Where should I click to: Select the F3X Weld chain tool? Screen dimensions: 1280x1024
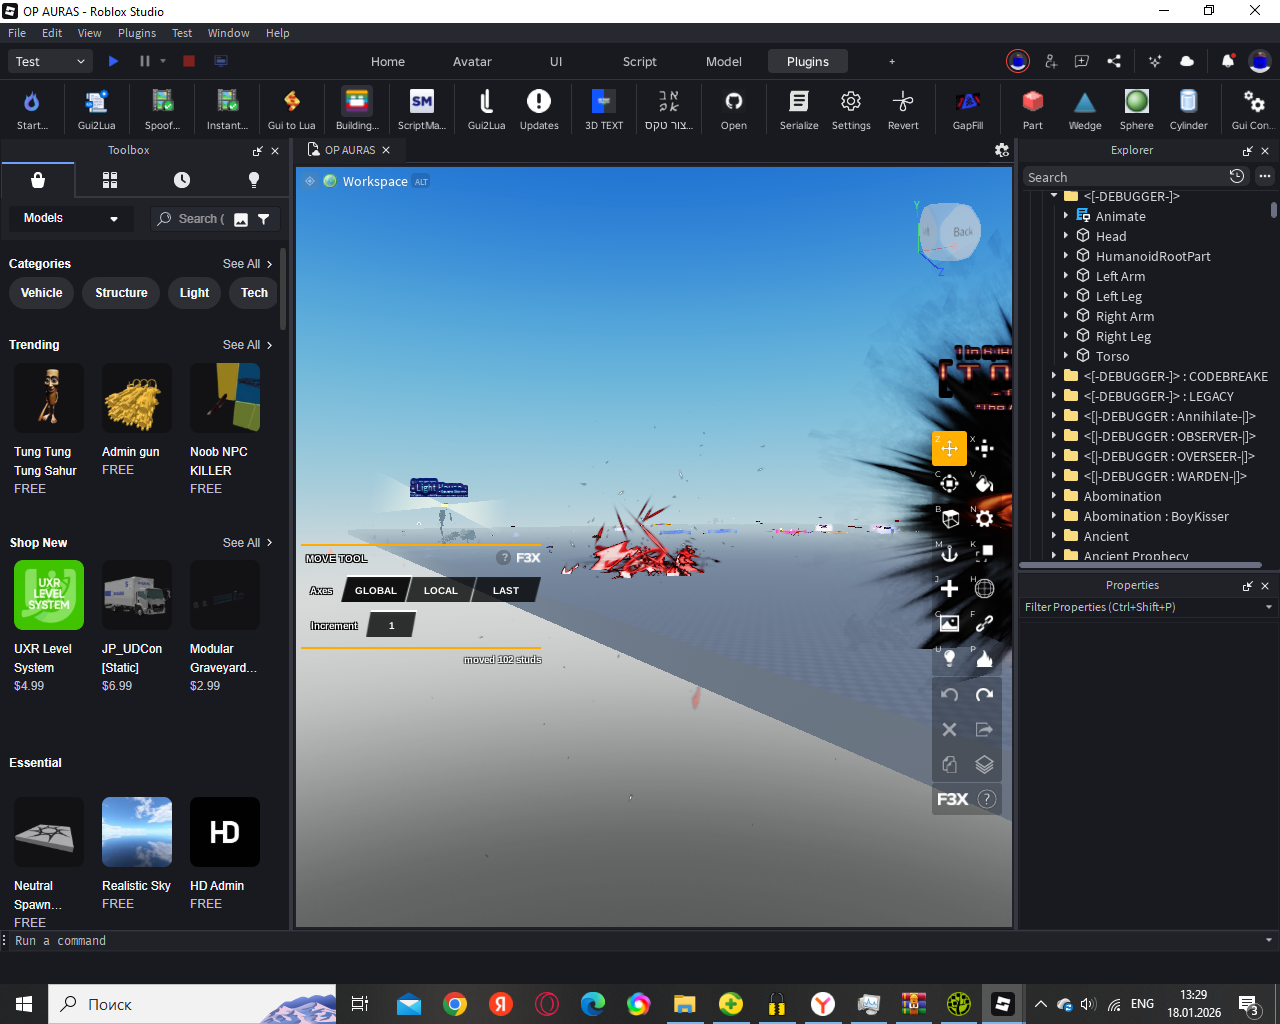tap(984, 623)
